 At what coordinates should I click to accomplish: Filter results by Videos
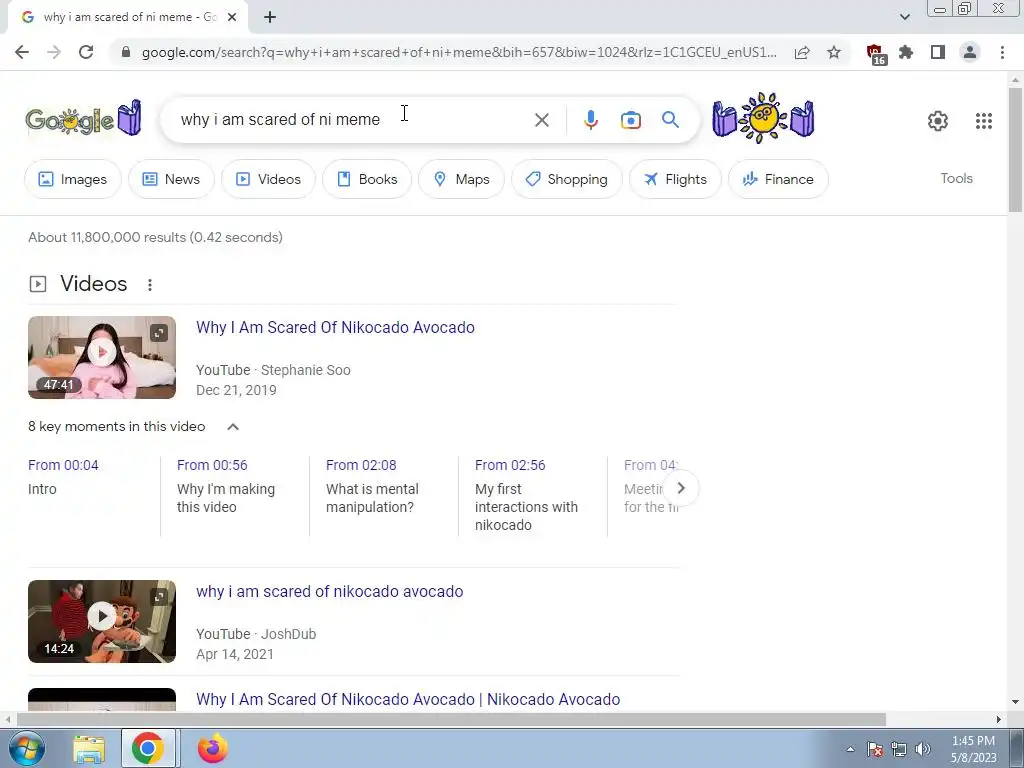click(268, 179)
